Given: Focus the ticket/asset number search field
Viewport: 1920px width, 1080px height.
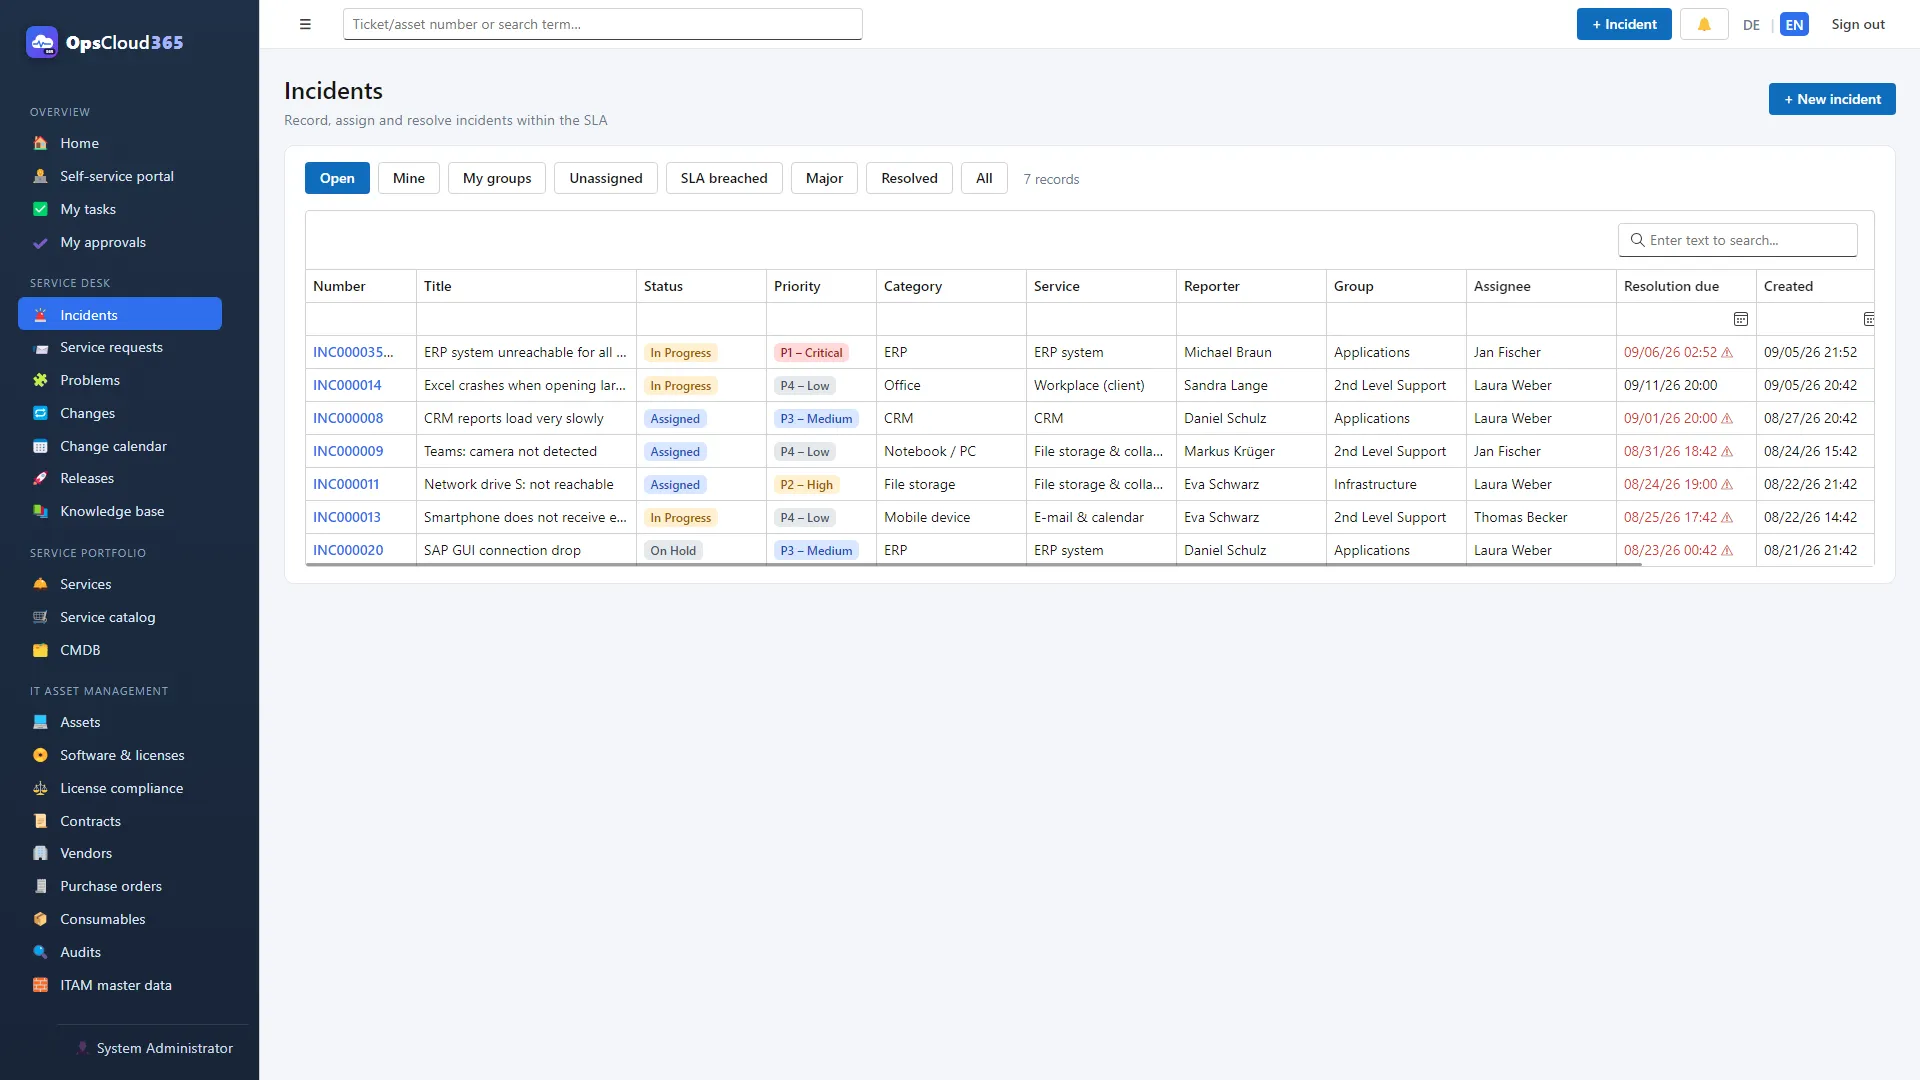Looking at the screenshot, I should pyautogui.click(x=602, y=24).
